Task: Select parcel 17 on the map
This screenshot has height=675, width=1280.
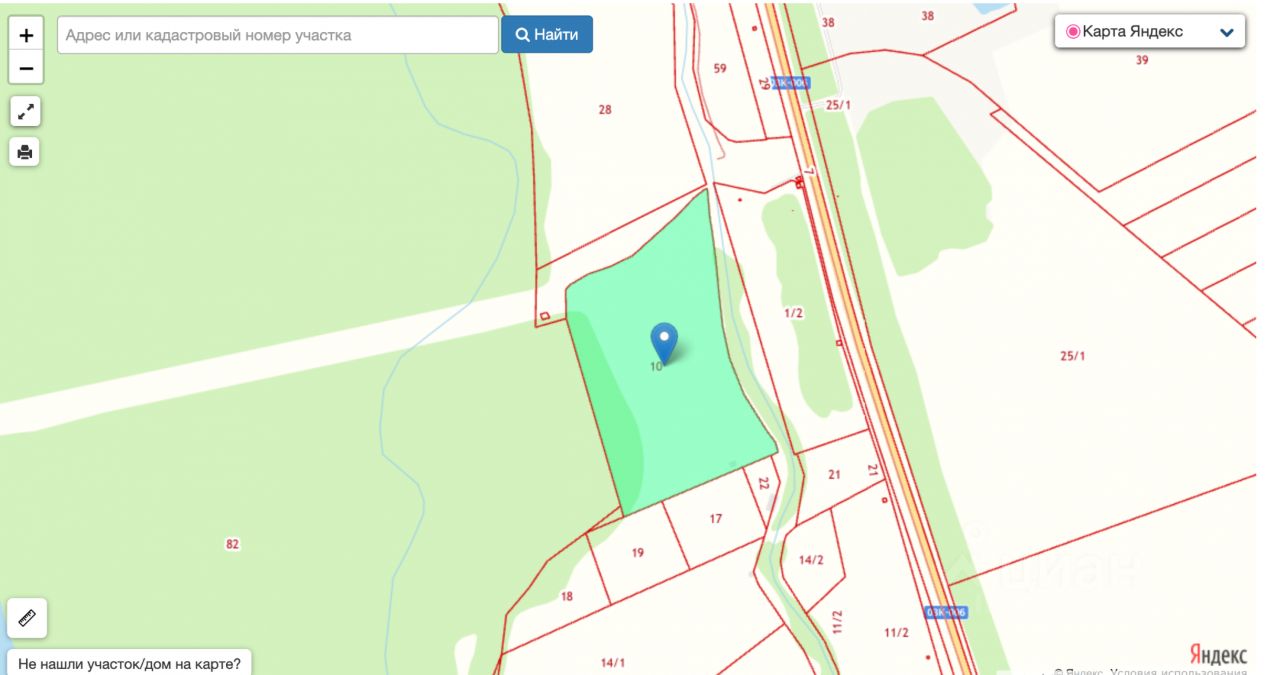Action: (715, 518)
